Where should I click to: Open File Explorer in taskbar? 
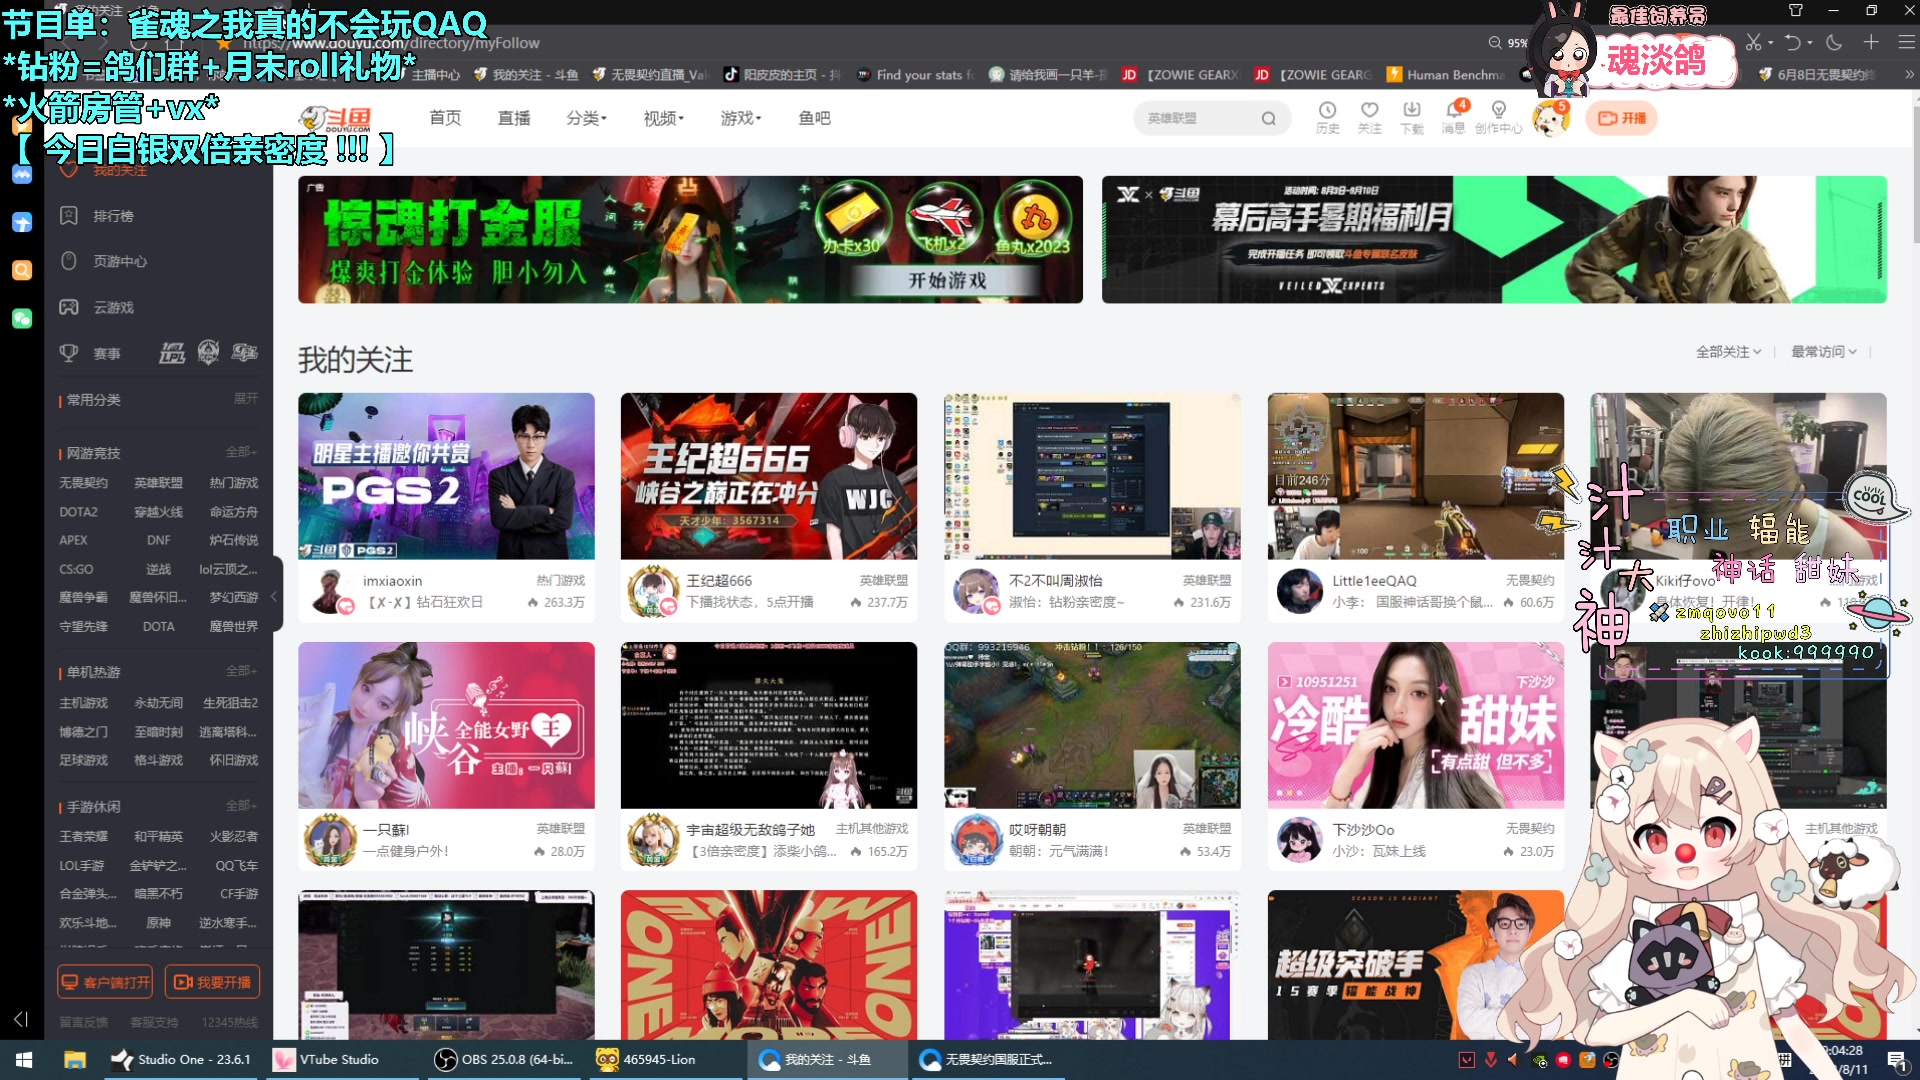tap(75, 1059)
